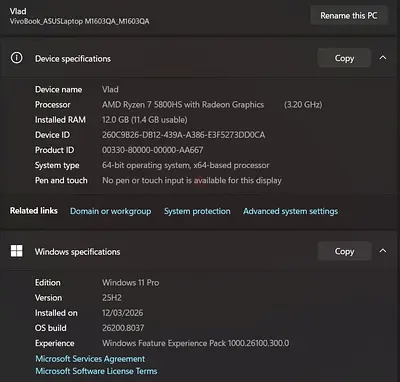Select System type value 64-bit operating system
The width and height of the screenshot is (400, 382).
tap(186, 165)
